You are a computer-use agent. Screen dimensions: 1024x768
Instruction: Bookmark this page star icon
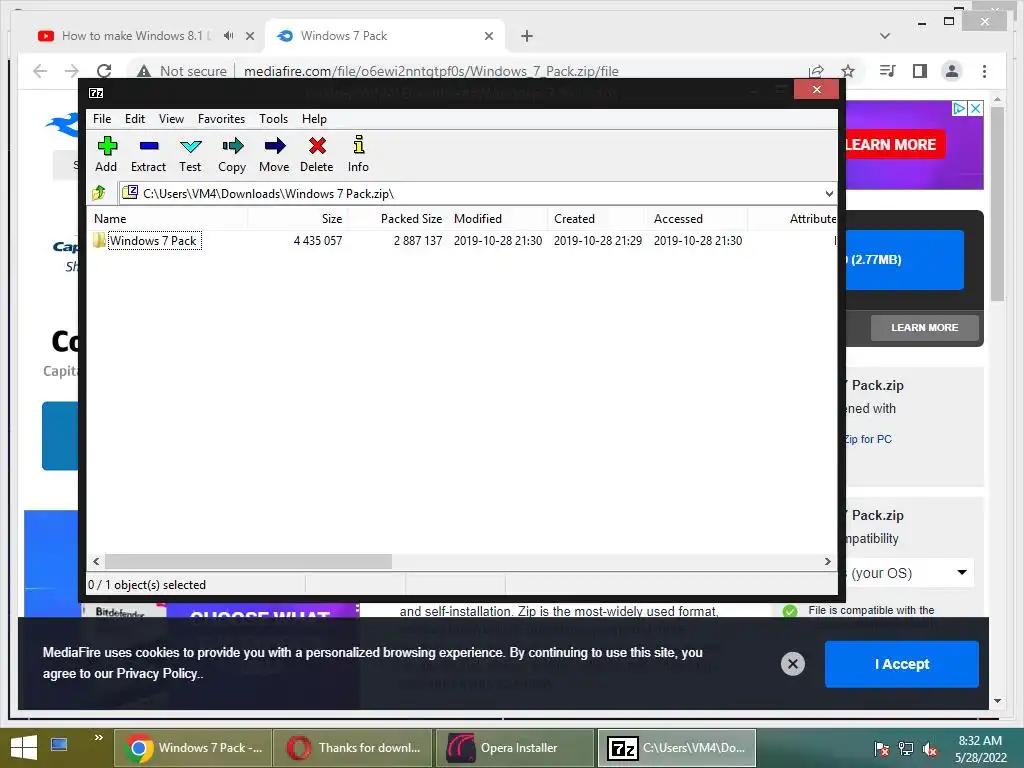coord(848,71)
